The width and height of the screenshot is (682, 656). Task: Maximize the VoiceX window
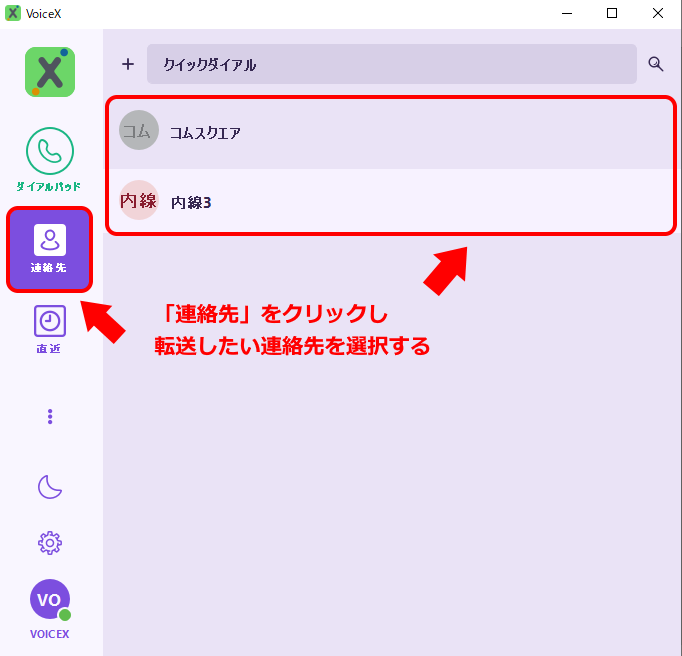point(612,13)
